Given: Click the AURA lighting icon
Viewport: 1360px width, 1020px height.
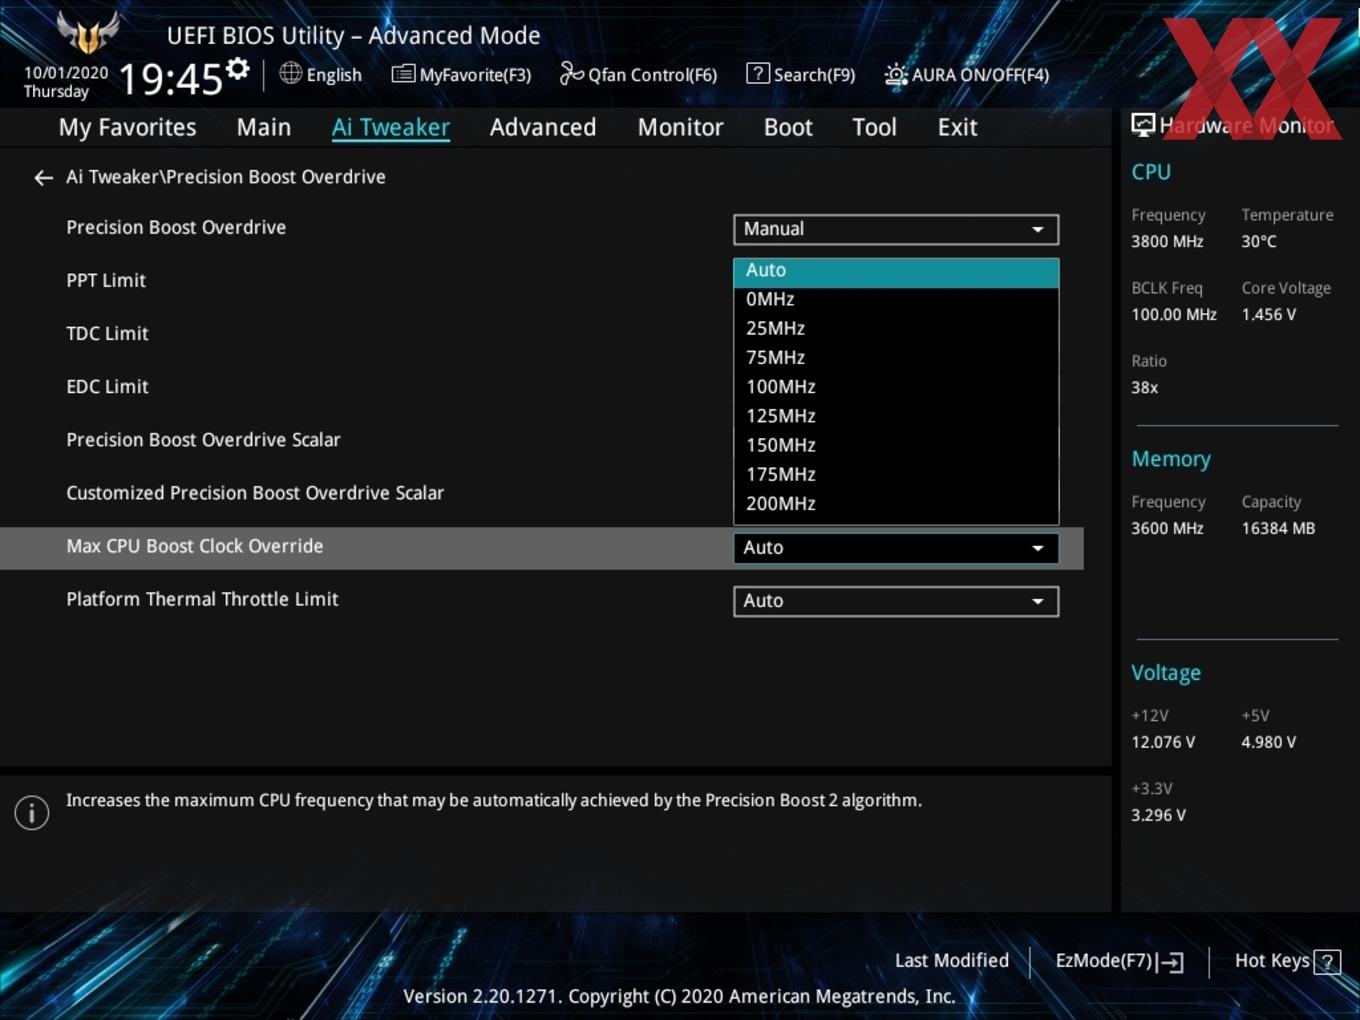Looking at the screenshot, I should click(896, 74).
